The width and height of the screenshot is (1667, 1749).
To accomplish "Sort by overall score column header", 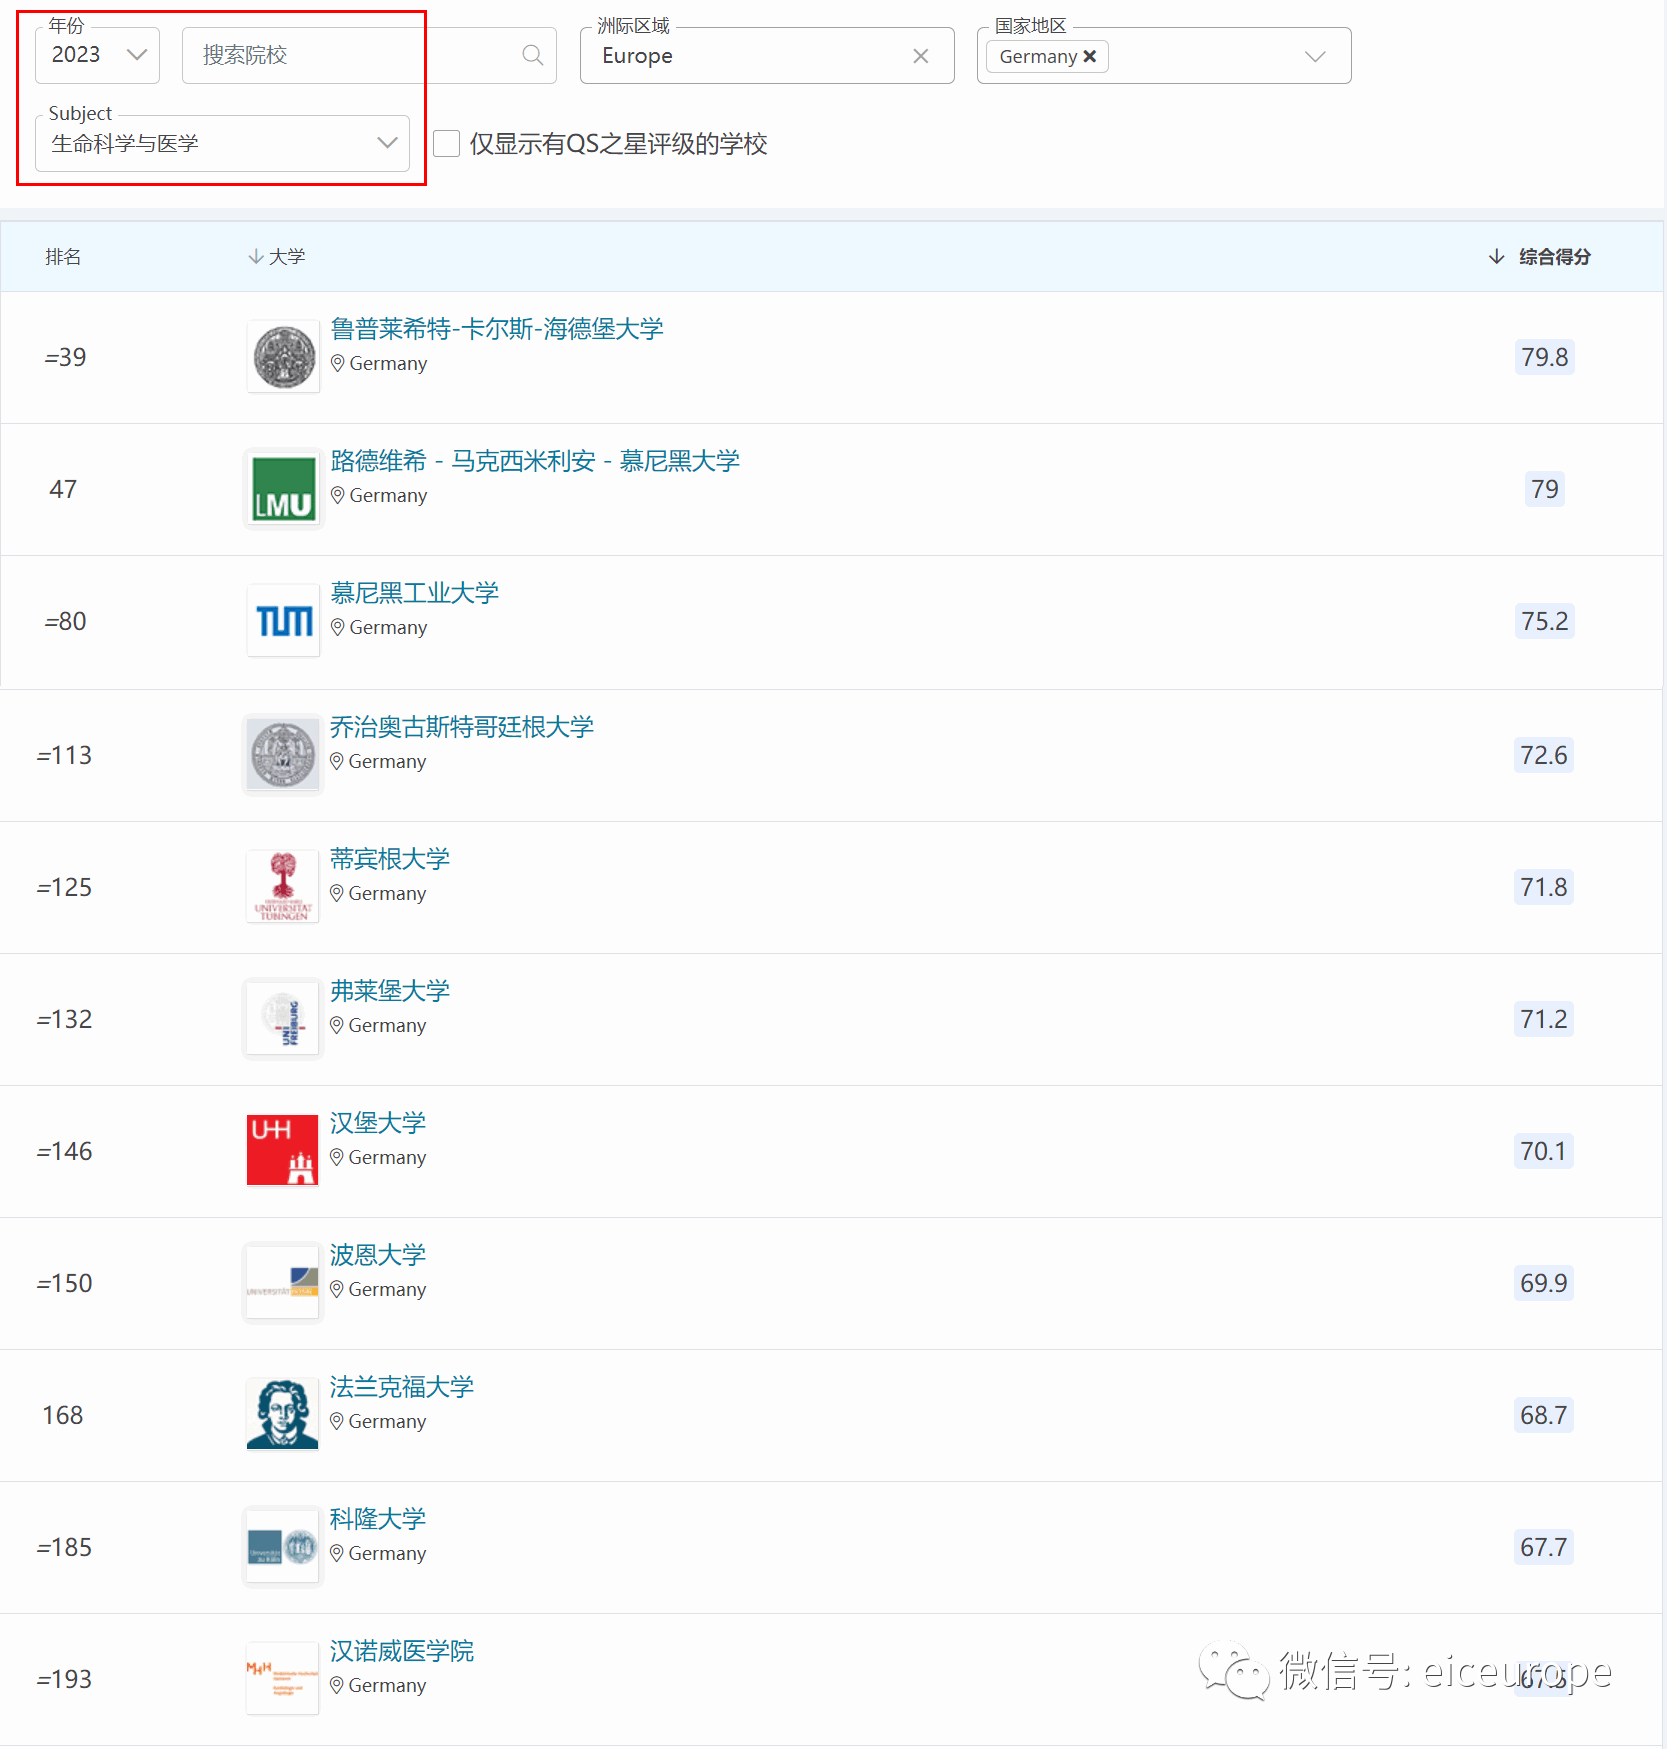I will tap(1539, 257).
